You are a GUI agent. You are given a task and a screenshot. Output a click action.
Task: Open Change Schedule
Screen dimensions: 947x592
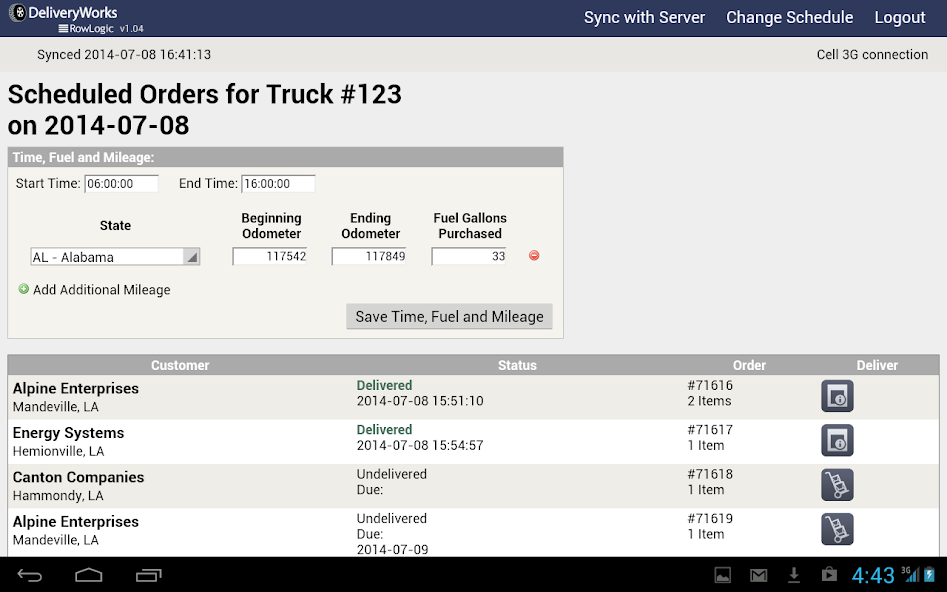pyautogui.click(x=789, y=17)
